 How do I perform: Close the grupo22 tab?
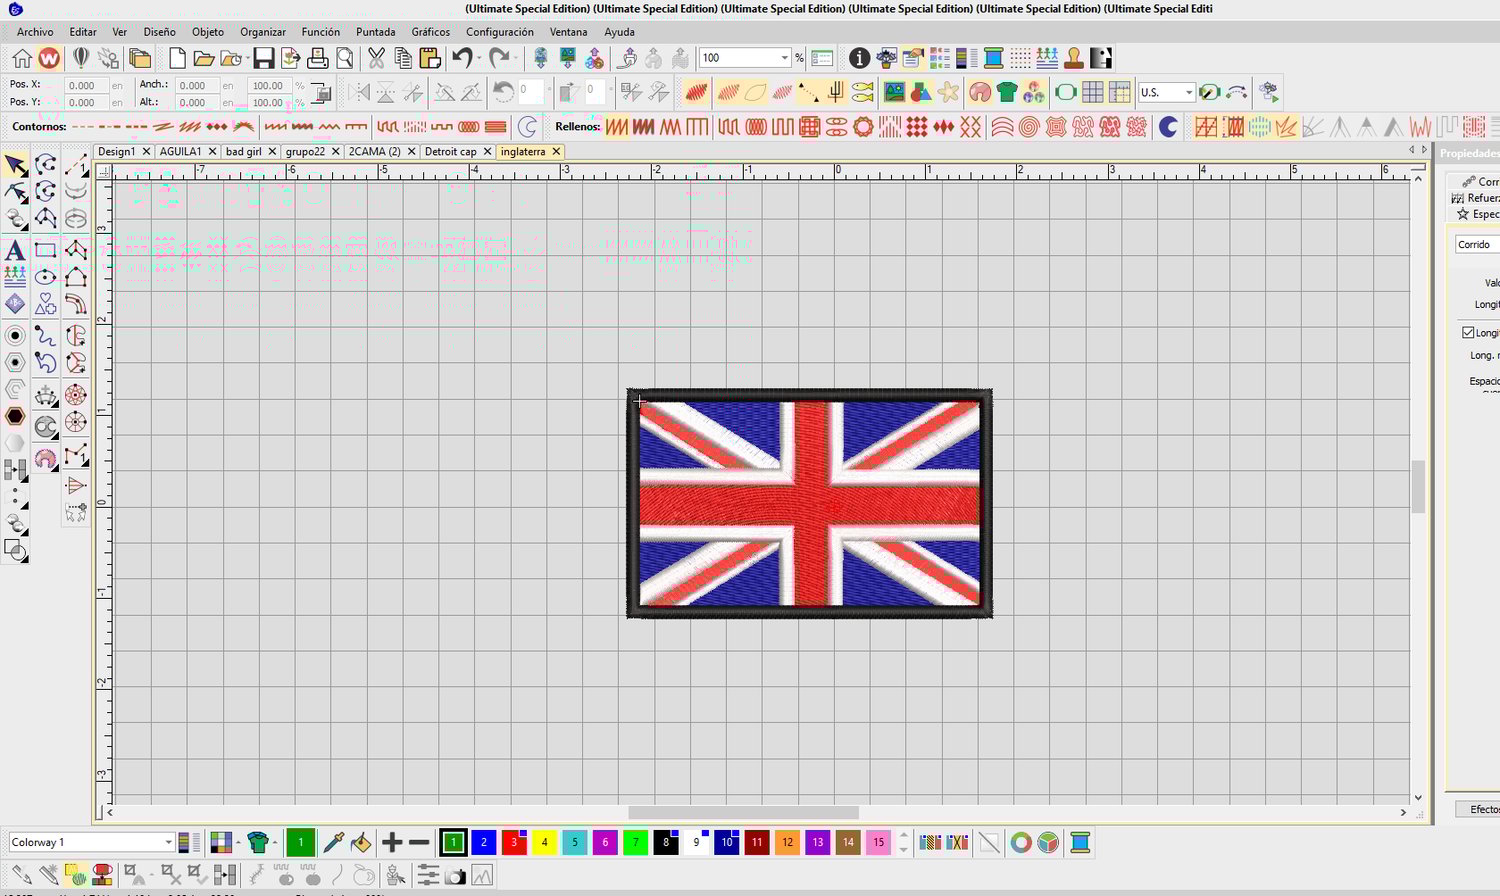pos(336,152)
